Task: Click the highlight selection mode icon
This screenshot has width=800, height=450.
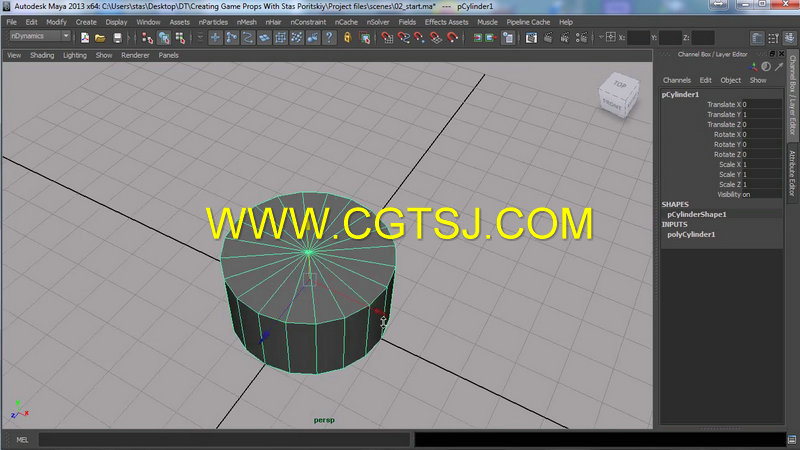Action: [364, 38]
